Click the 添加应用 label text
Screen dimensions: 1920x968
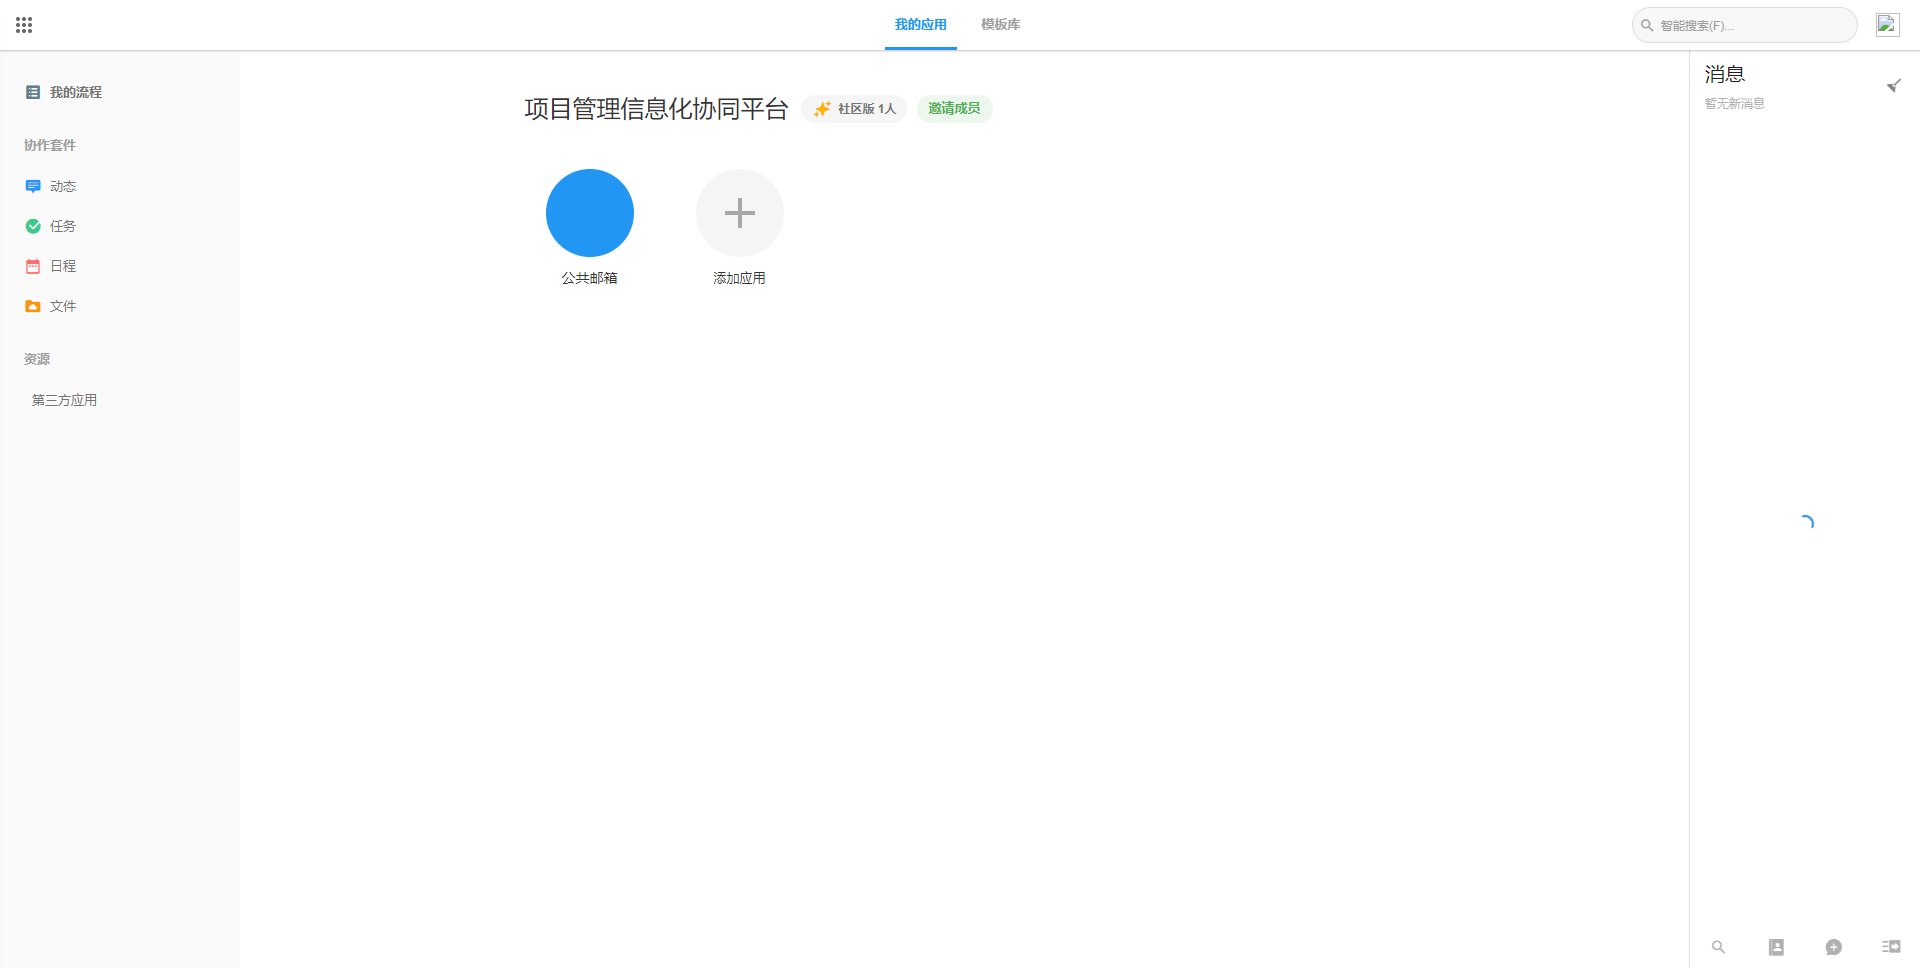coord(739,278)
